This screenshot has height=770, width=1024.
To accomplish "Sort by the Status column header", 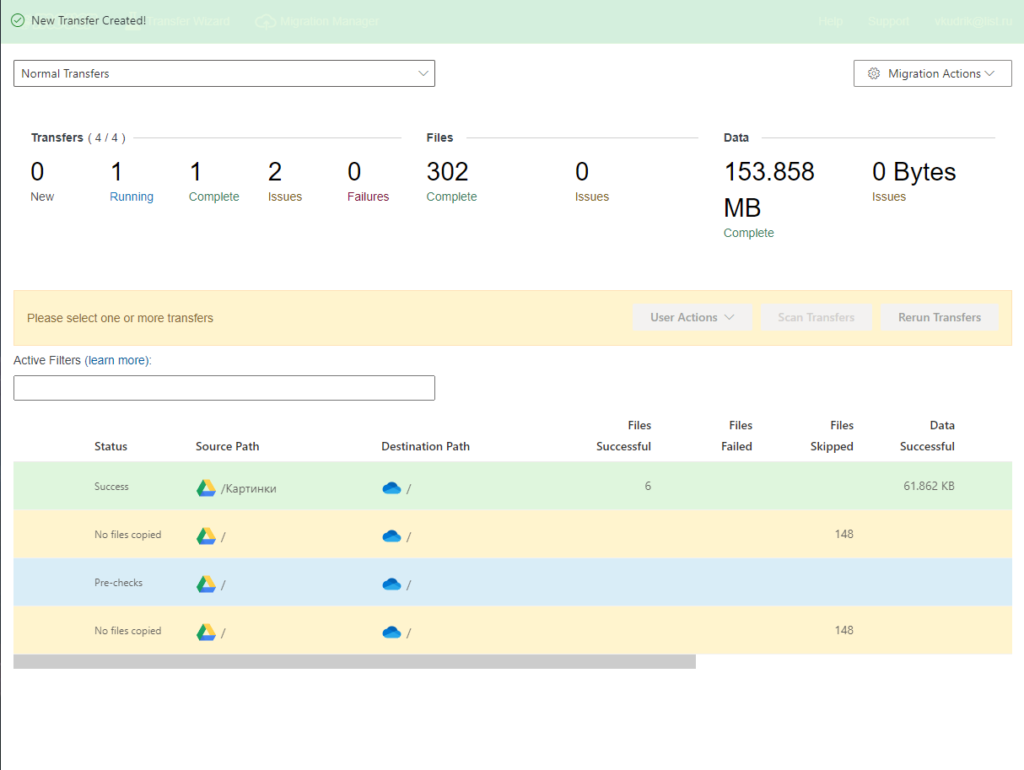I will (x=111, y=446).
